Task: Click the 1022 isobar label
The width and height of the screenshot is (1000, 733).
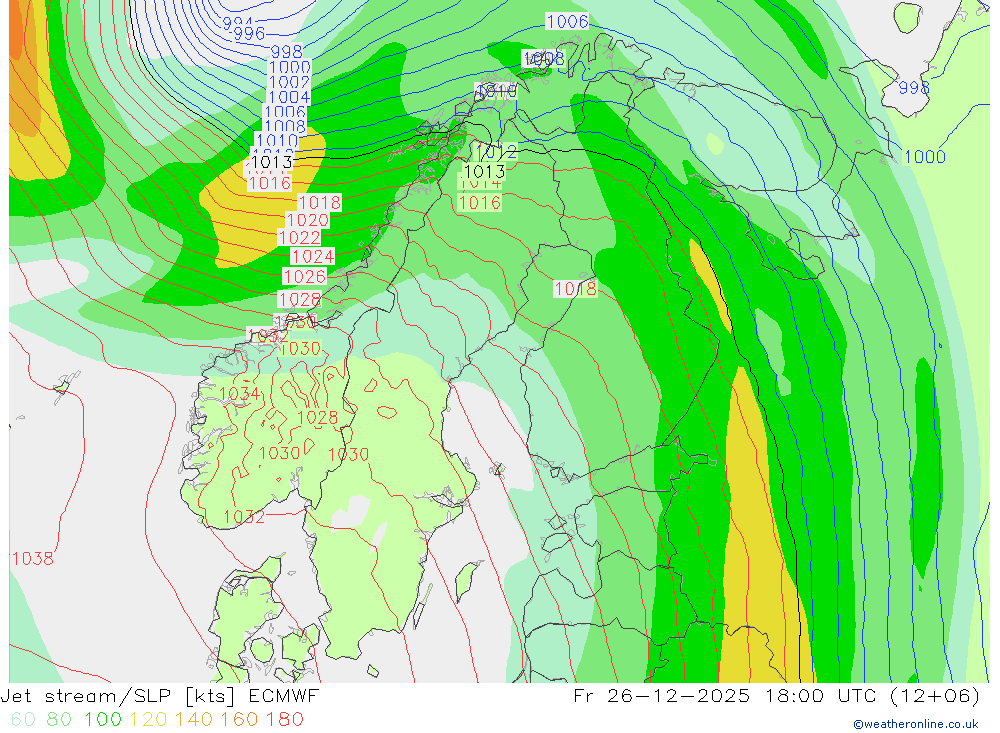Action: click(x=300, y=237)
